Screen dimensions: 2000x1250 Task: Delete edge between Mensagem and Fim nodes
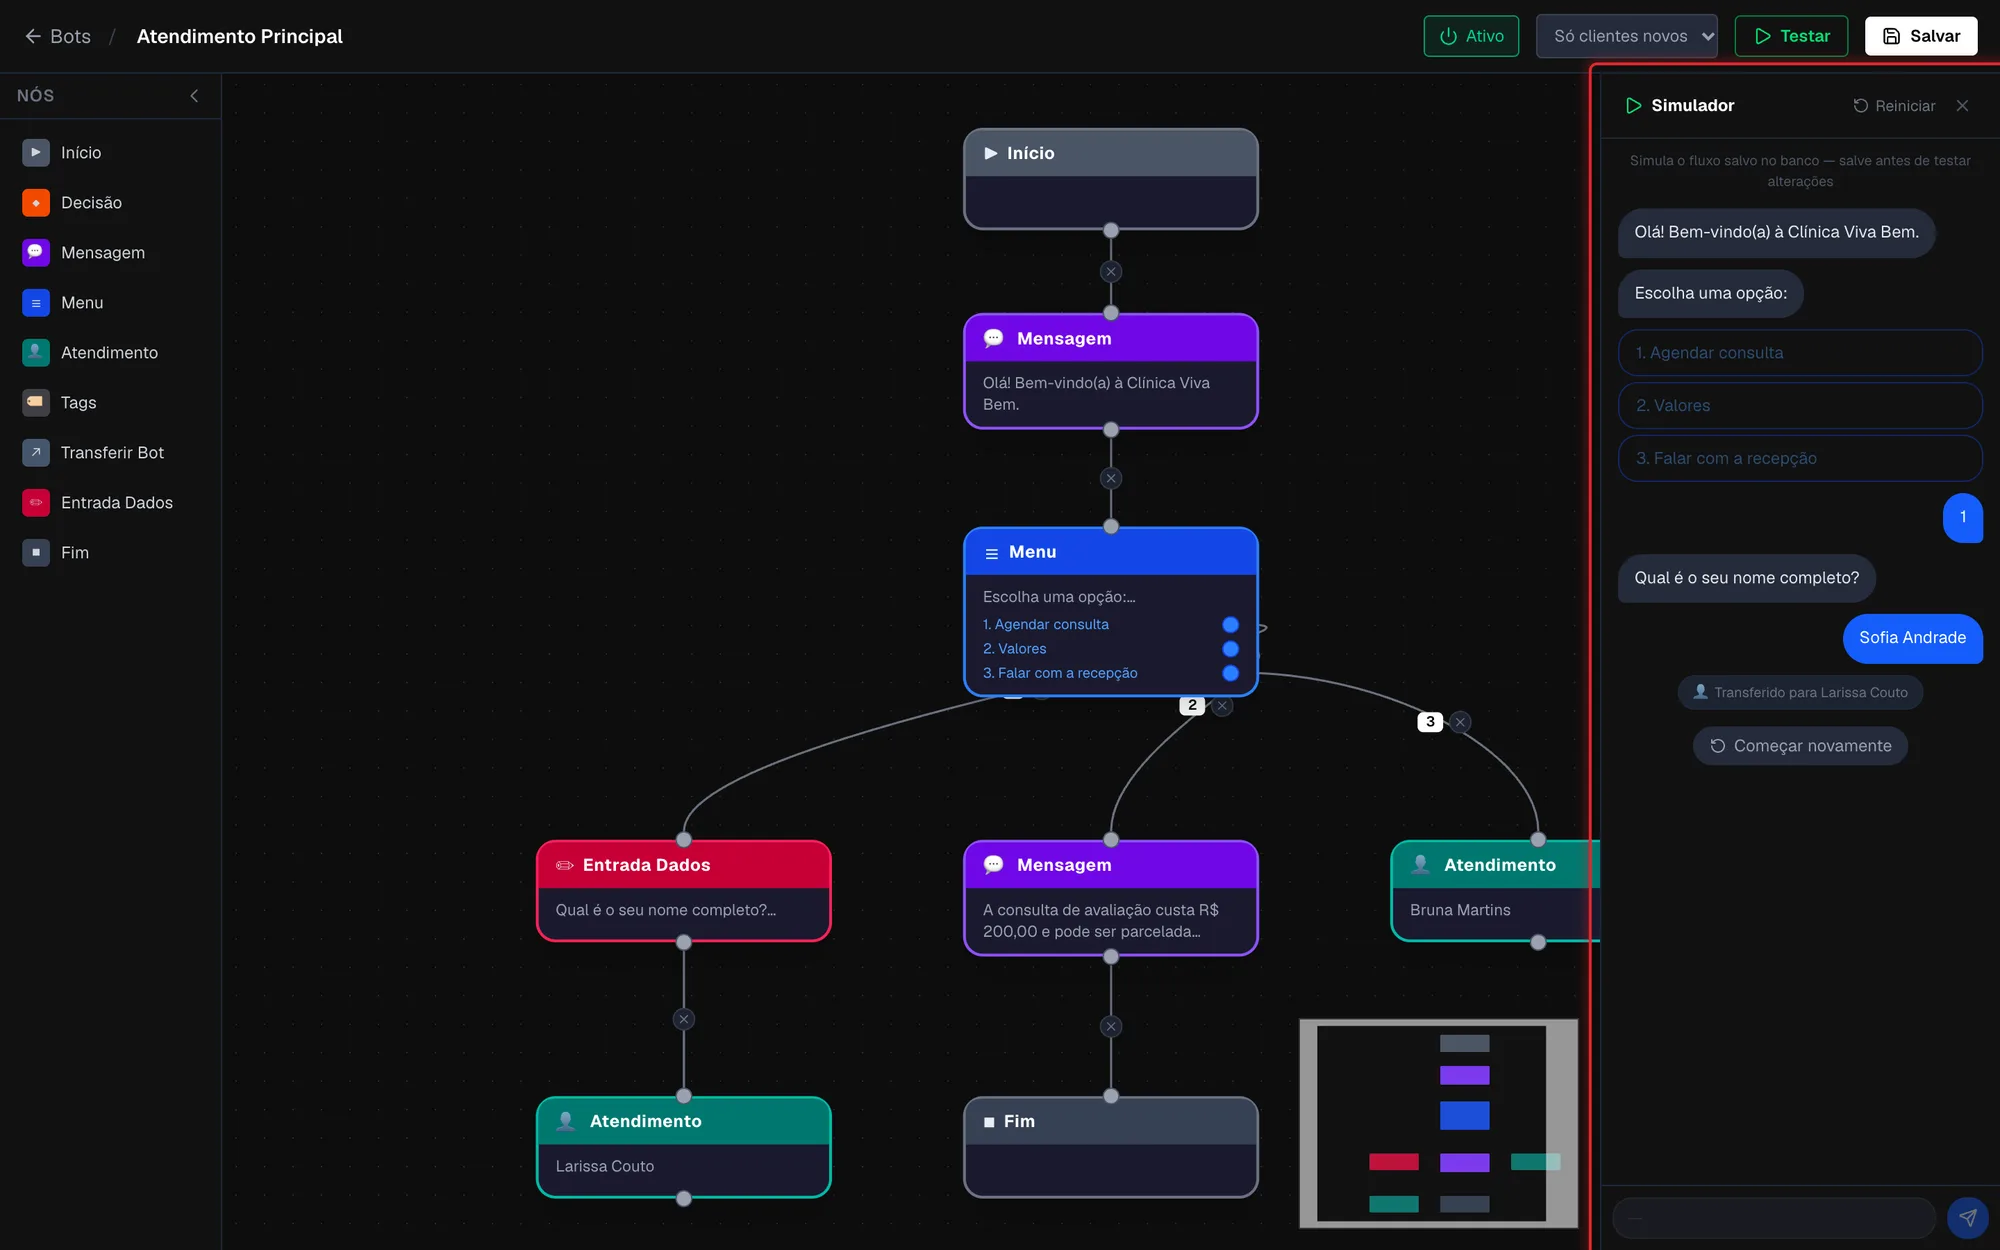tap(1110, 1026)
